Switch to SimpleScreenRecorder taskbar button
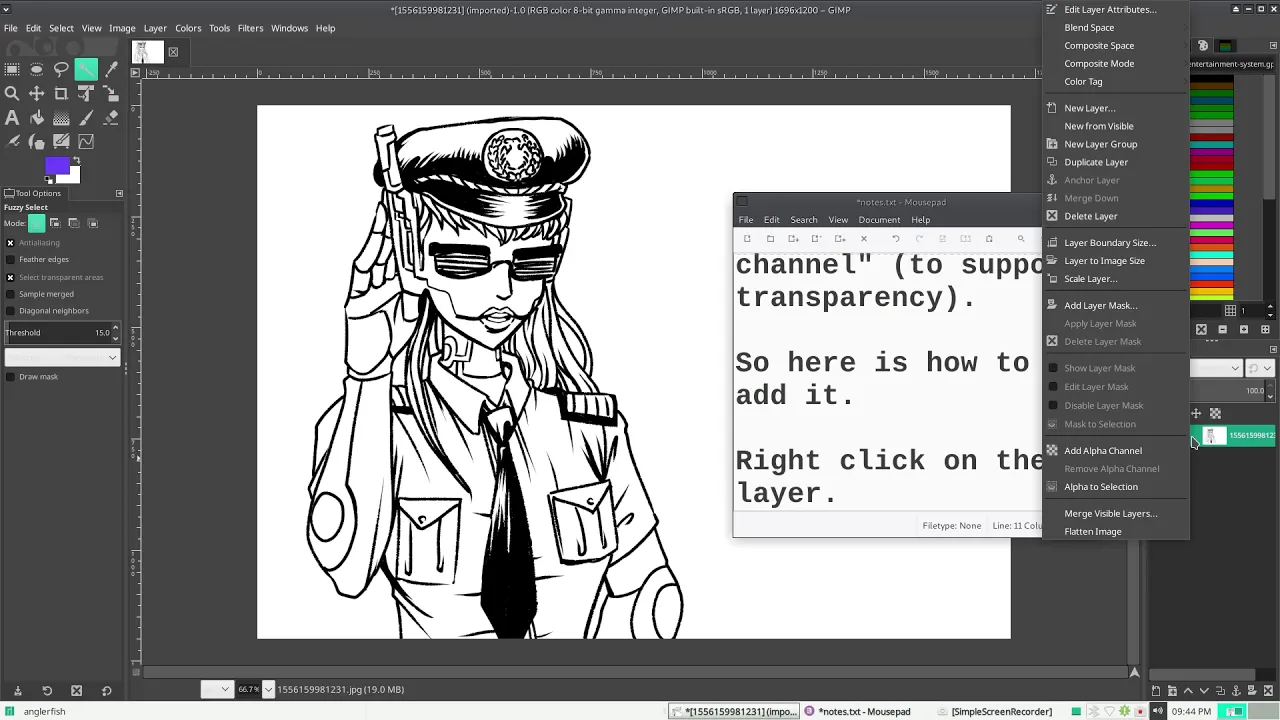 tap(1001, 712)
